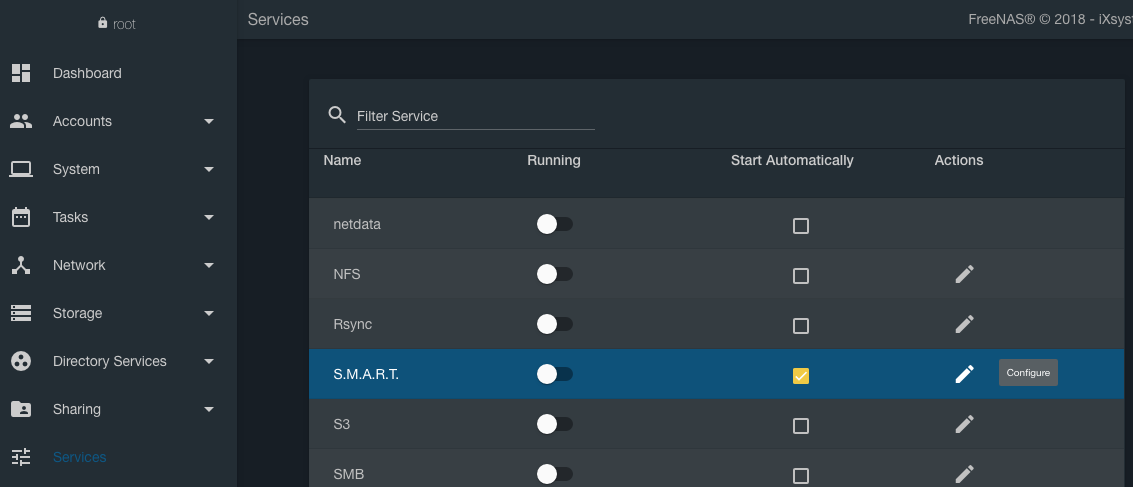Open the Sharing menu item
Viewport: 1133px width, 487px height.
pyautogui.click(x=77, y=409)
